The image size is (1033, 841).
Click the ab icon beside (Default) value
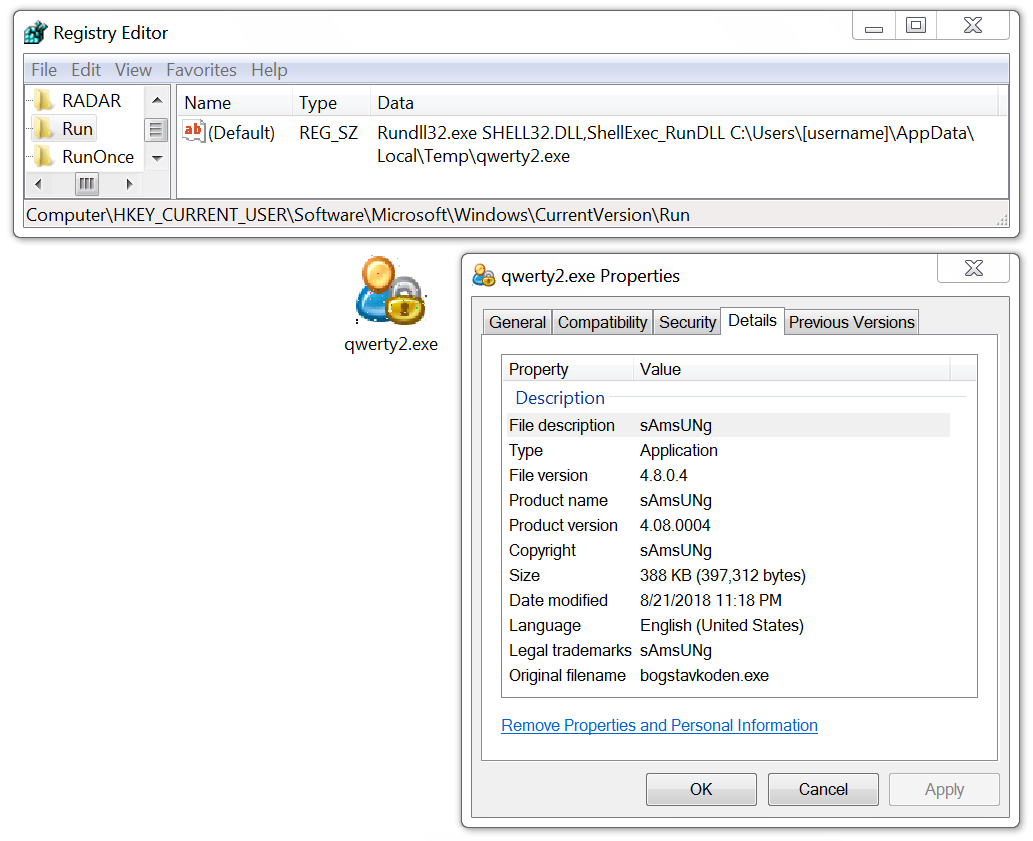pos(192,128)
